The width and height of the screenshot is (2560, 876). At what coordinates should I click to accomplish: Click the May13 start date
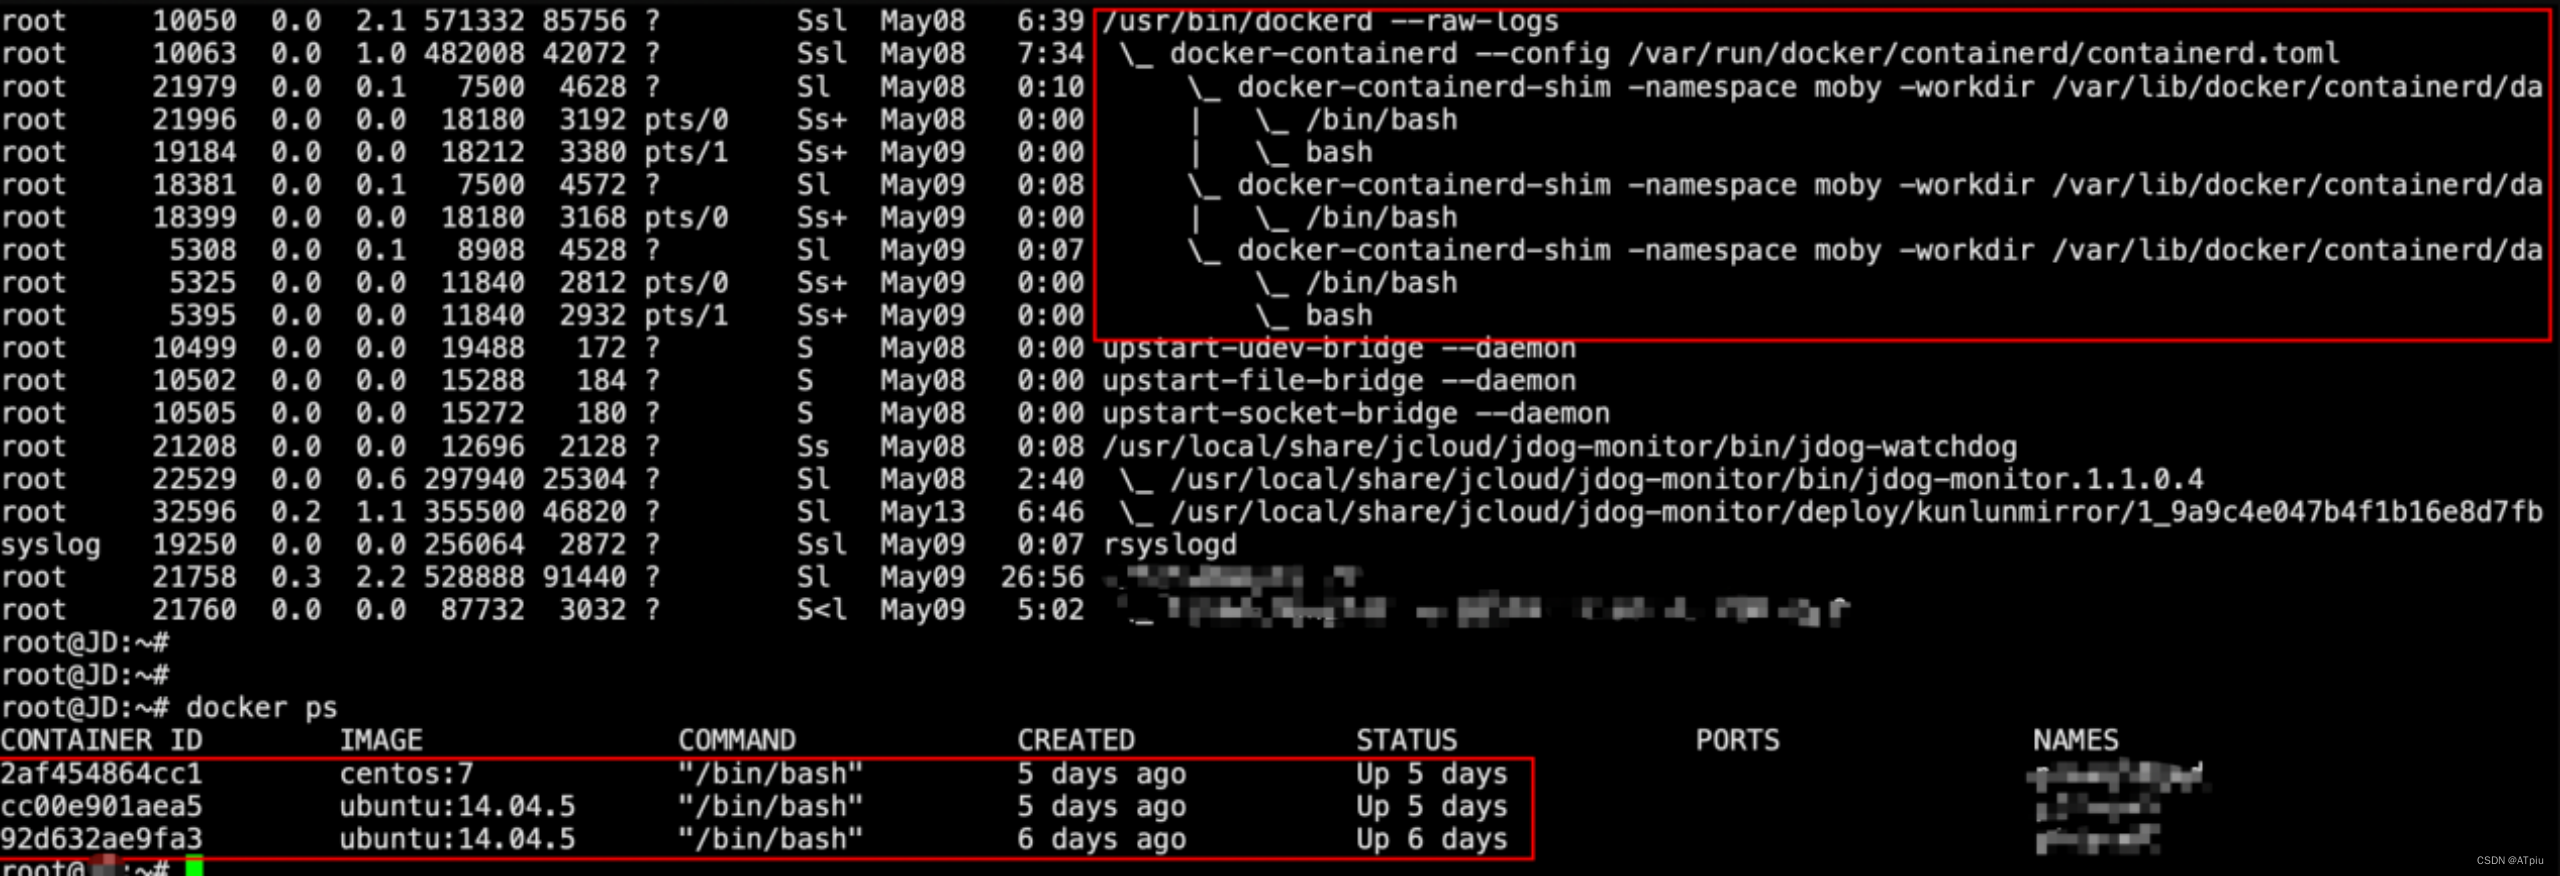(922, 512)
